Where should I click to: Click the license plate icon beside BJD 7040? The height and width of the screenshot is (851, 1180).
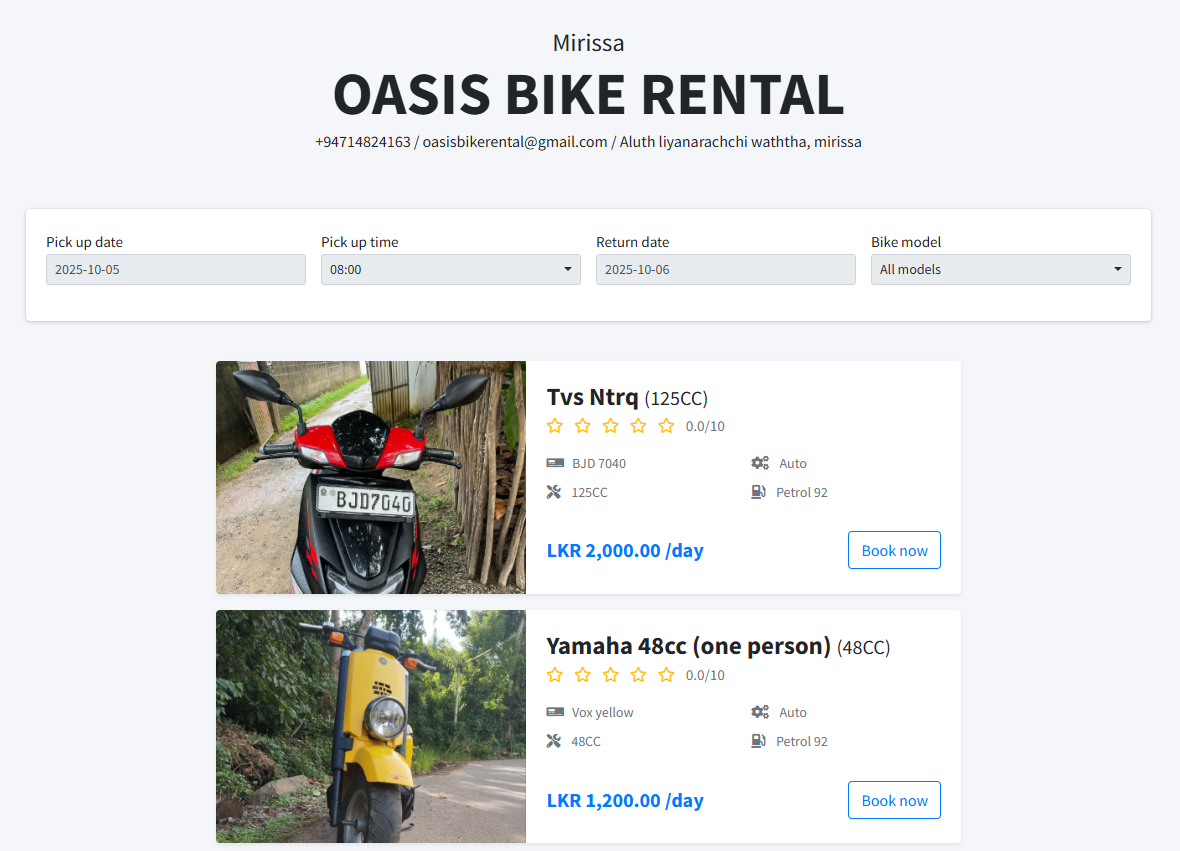[x=555, y=463]
